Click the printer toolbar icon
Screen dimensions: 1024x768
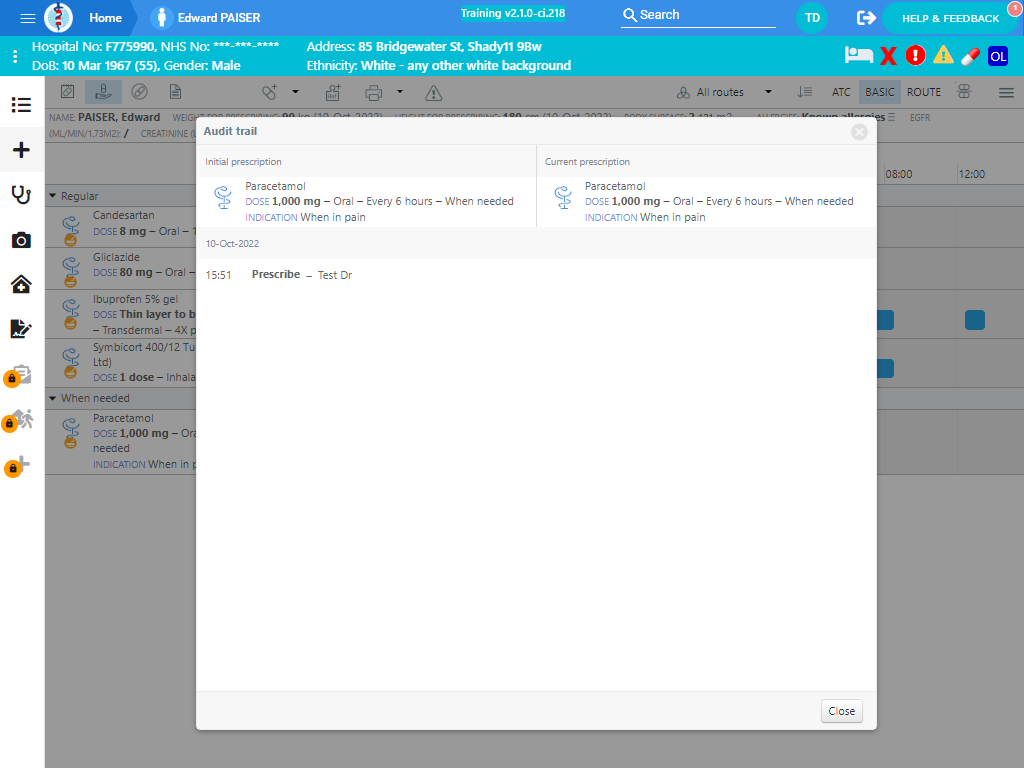(x=374, y=93)
